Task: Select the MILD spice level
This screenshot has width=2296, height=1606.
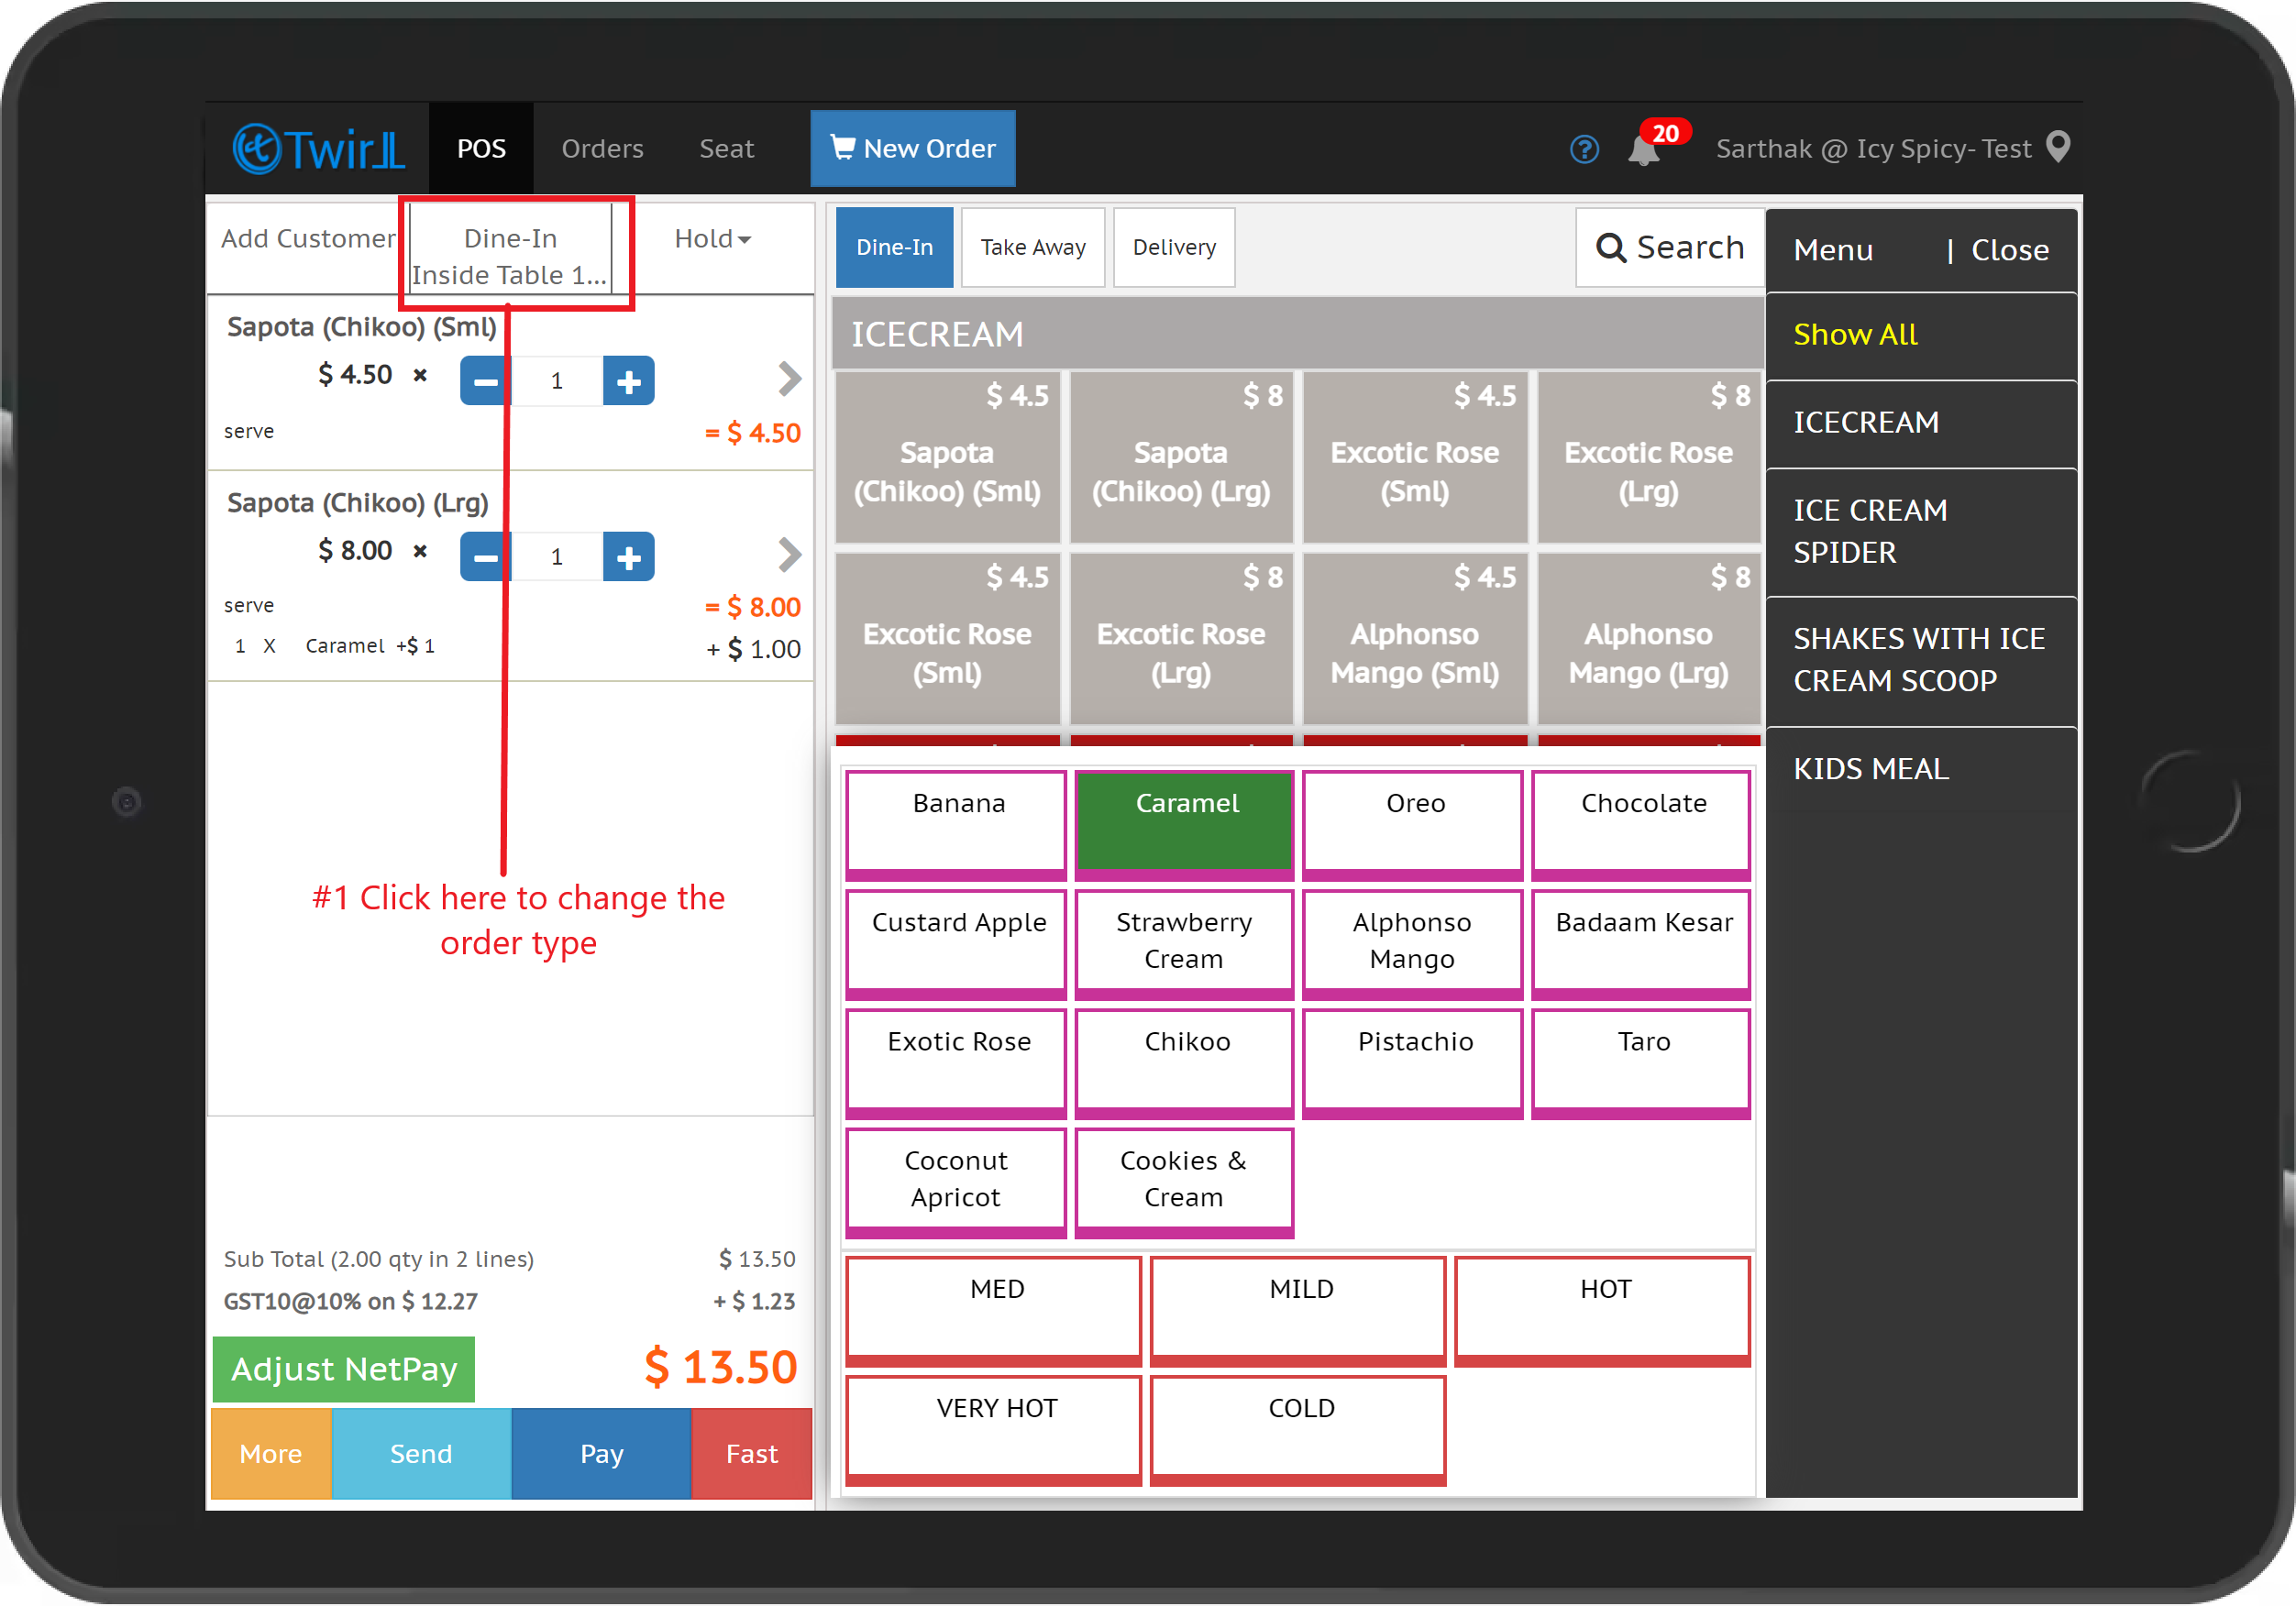Action: tap(1299, 1306)
